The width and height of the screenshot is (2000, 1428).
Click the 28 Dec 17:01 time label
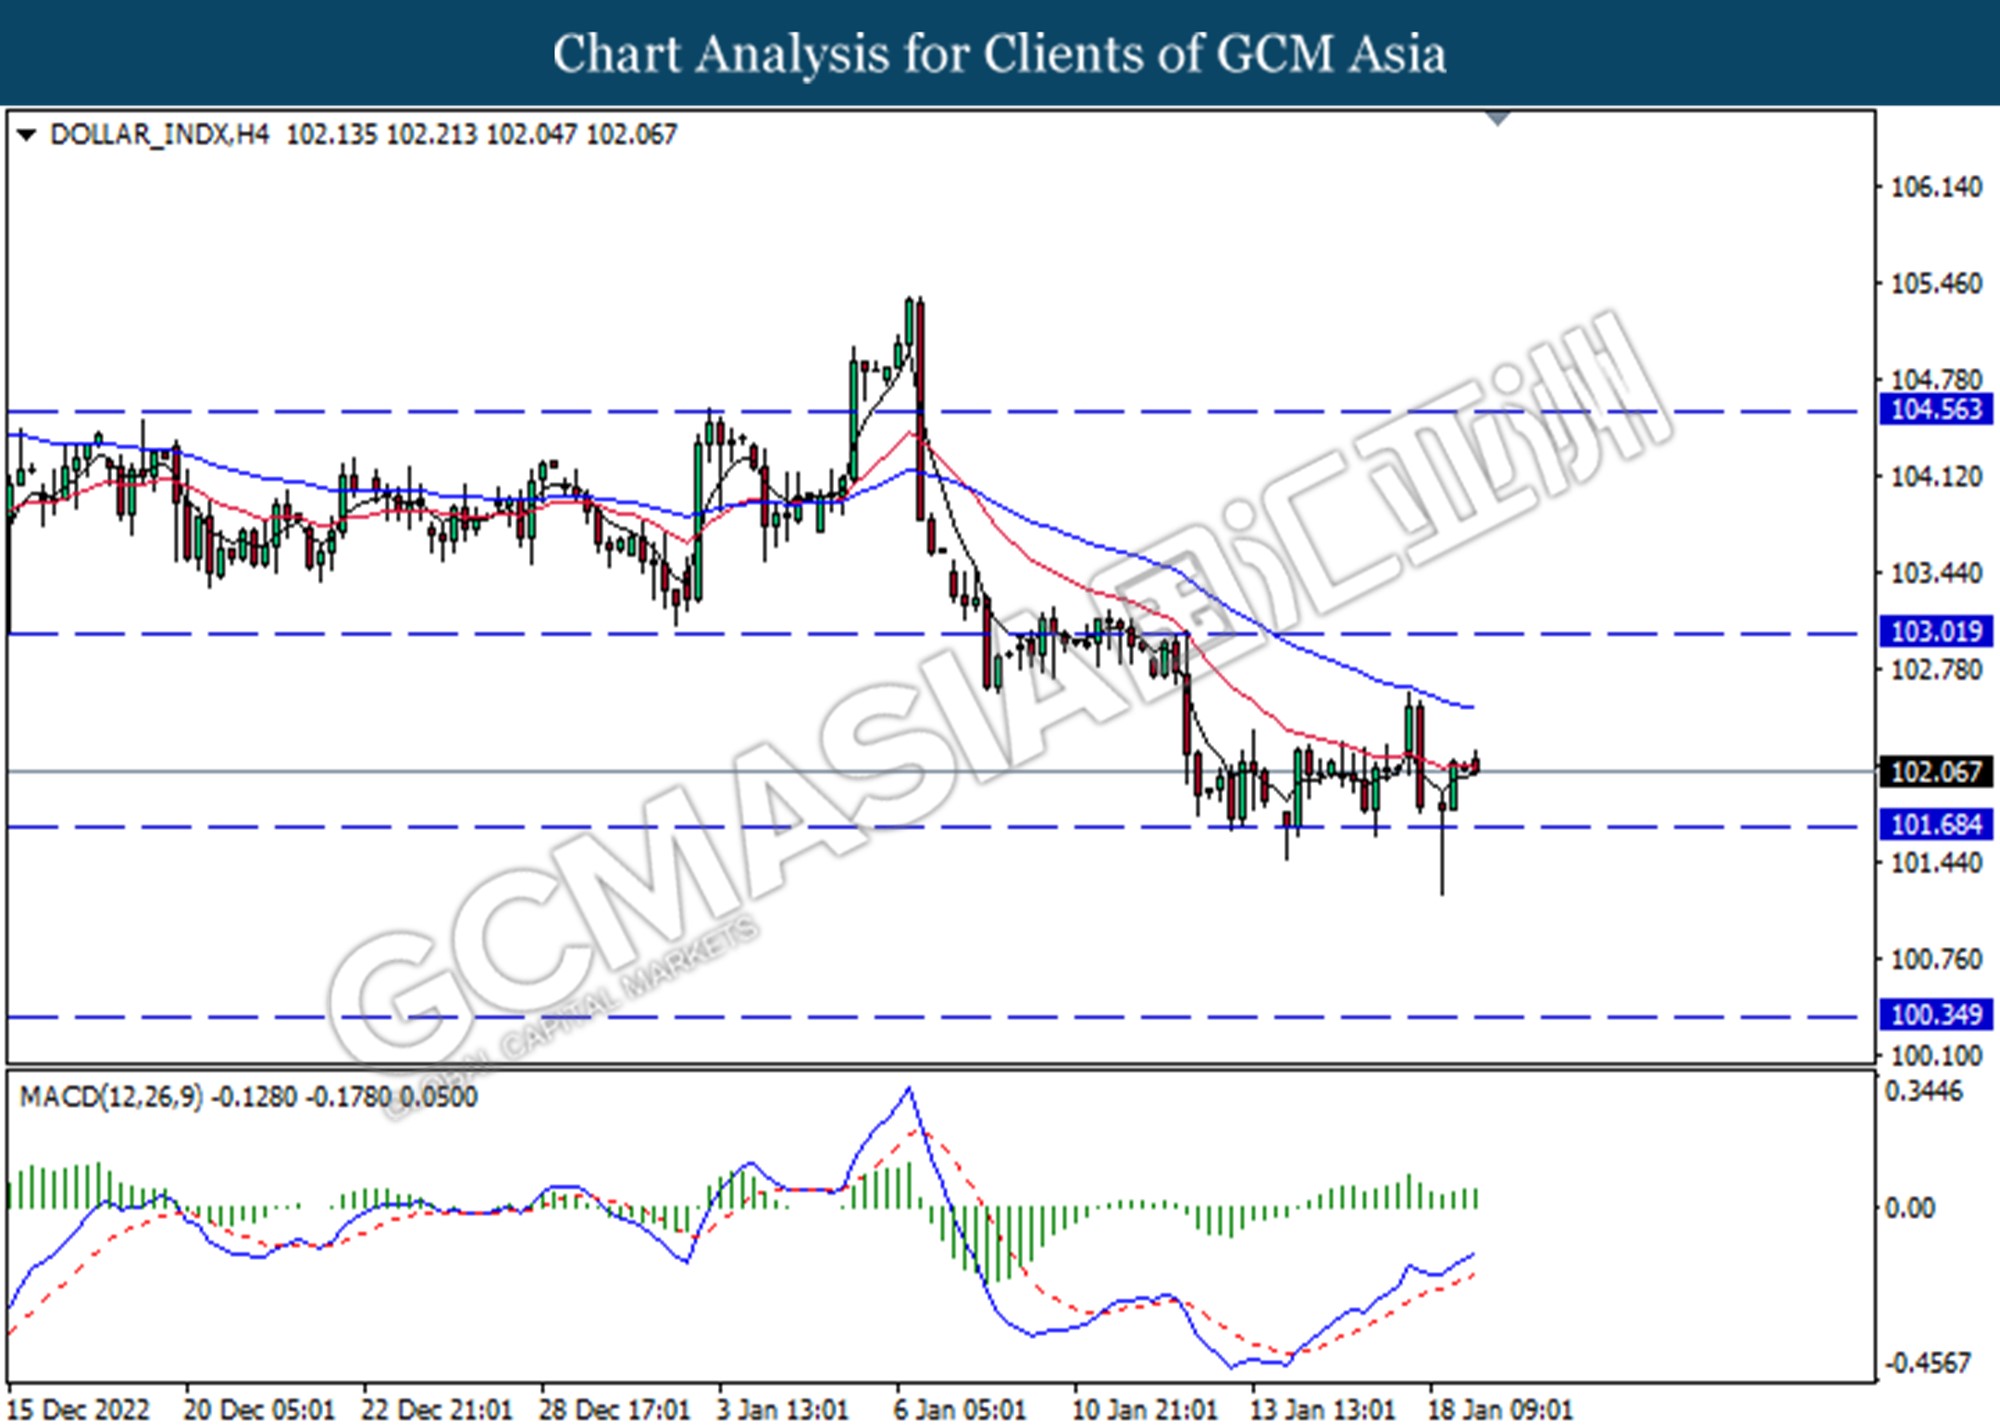(x=614, y=1409)
